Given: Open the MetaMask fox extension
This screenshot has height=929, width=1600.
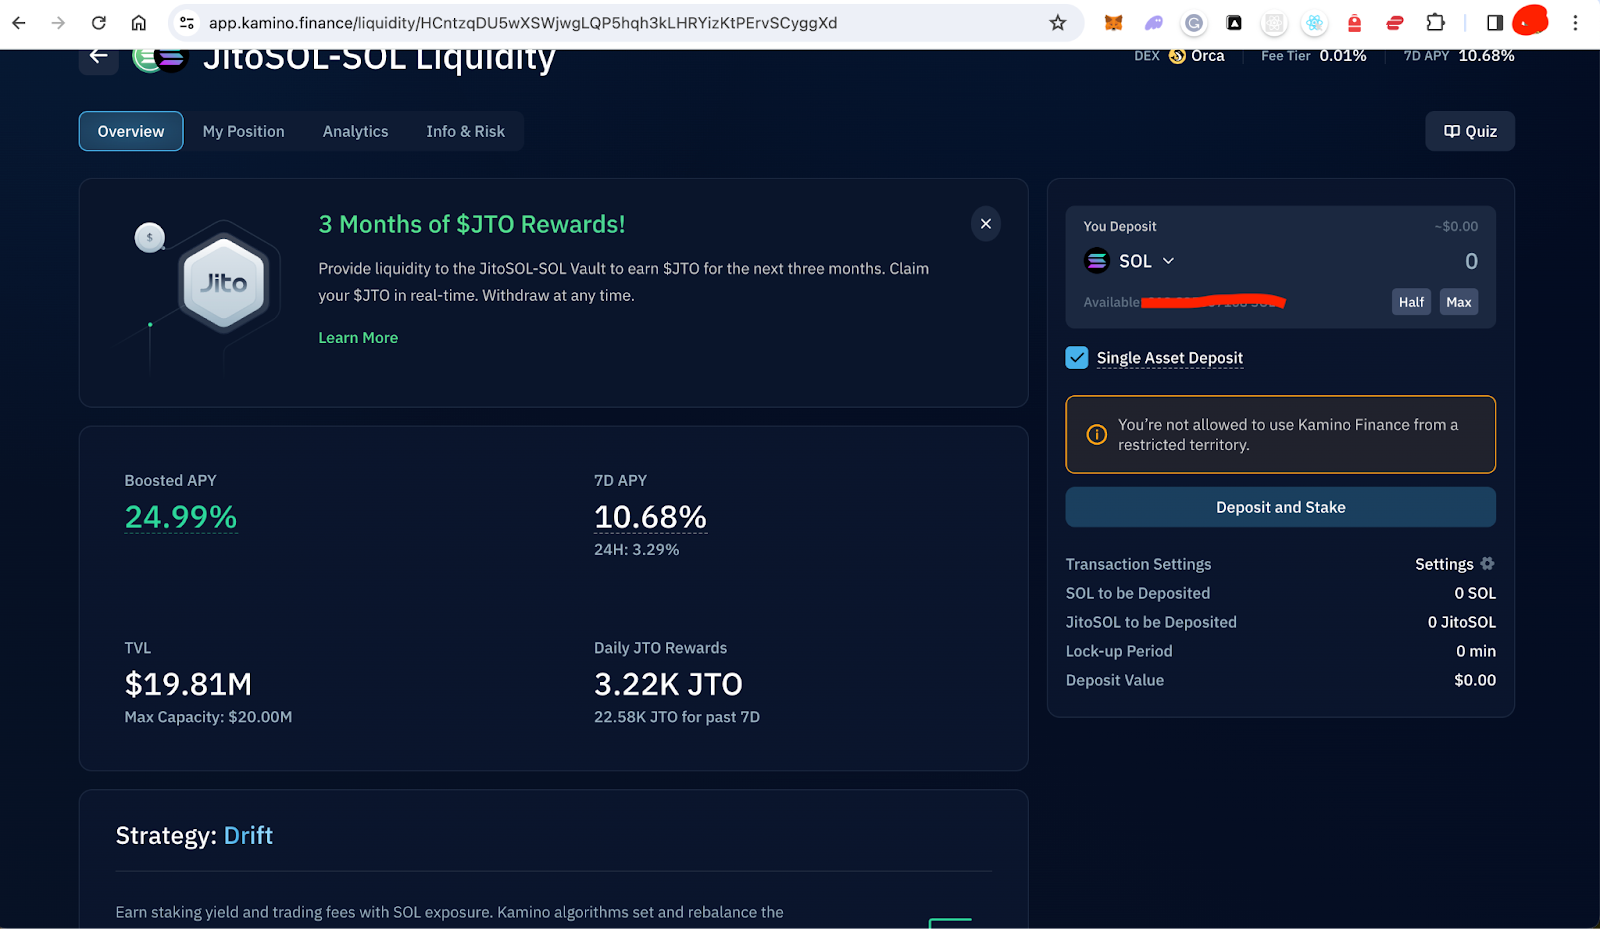Looking at the screenshot, I should (1113, 23).
